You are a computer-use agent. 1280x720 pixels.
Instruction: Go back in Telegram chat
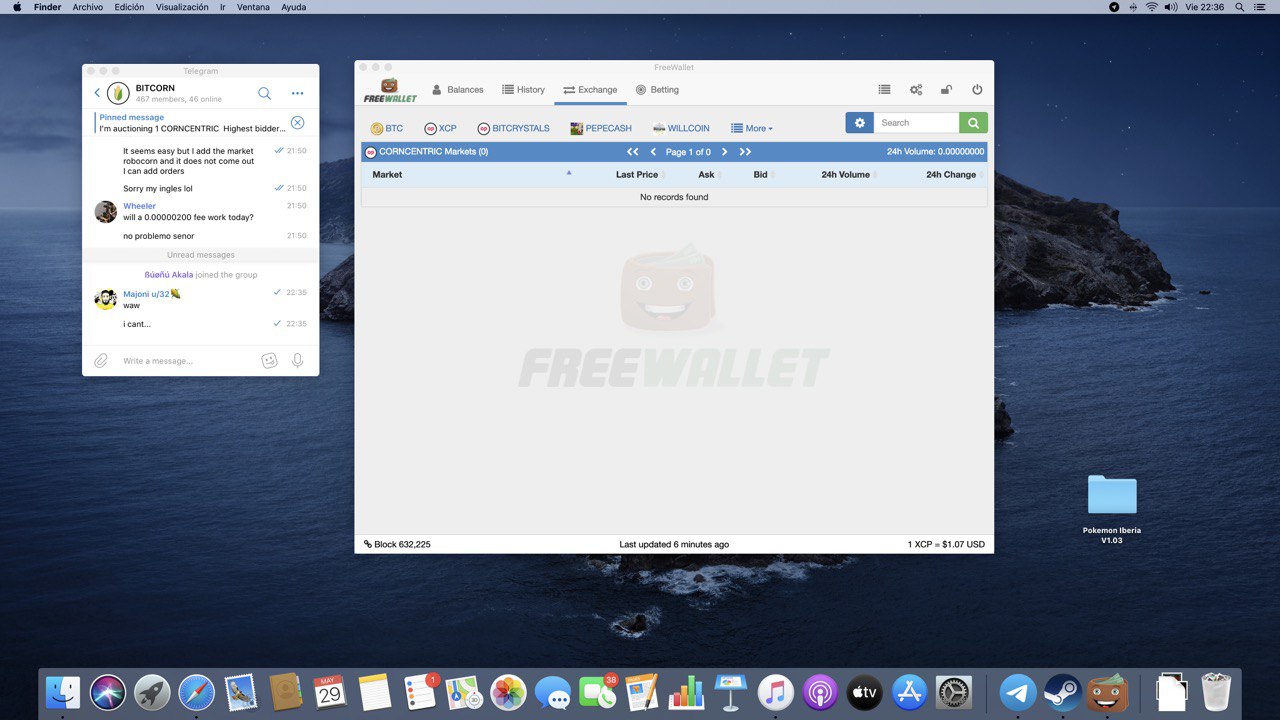(97, 93)
